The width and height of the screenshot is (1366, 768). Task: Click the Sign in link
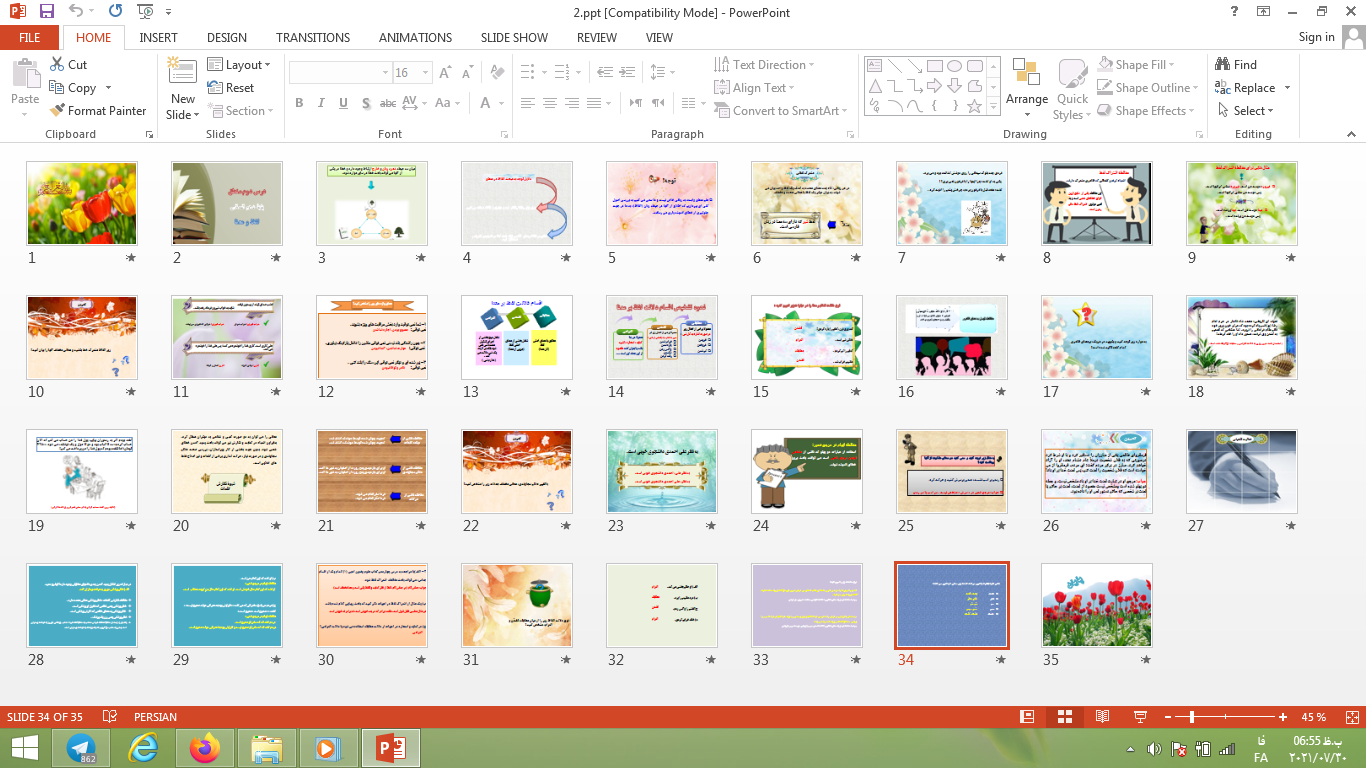click(x=1316, y=37)
